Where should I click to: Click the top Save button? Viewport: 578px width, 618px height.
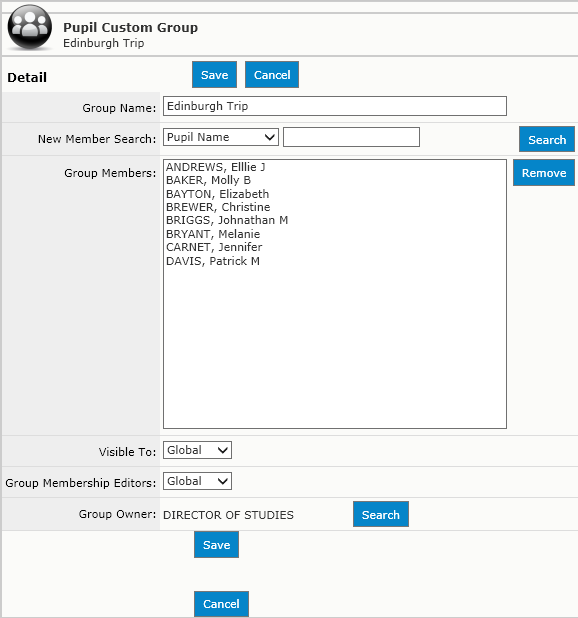[x=214, y=74]
